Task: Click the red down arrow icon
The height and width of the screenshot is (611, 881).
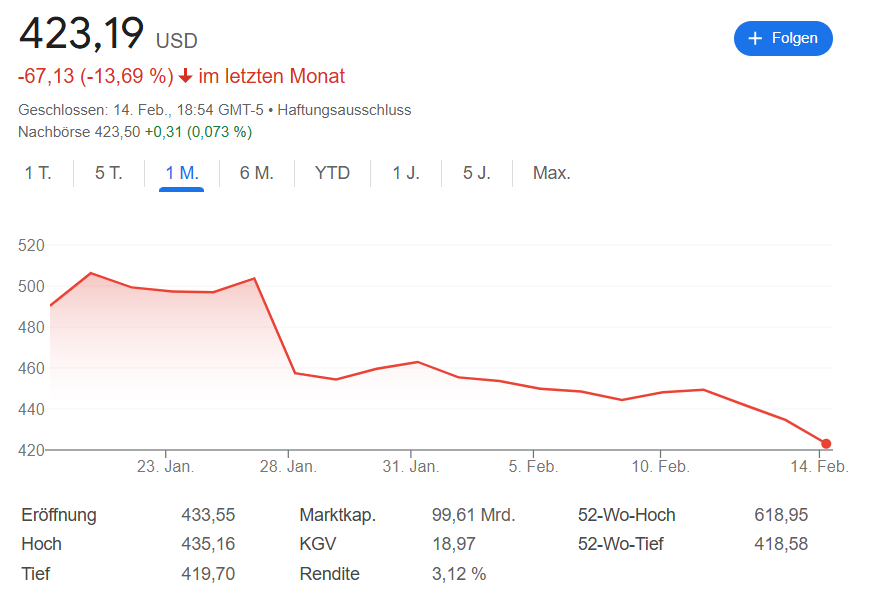Action: pos(185,76)
